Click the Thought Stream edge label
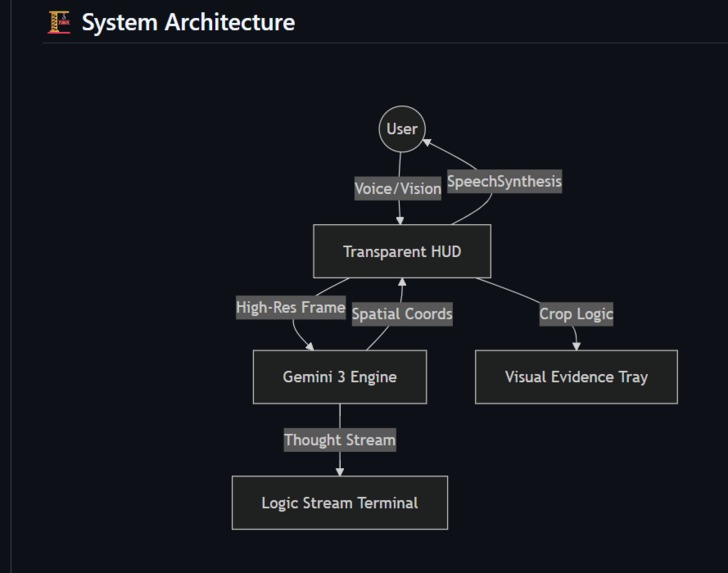Viewport: 728px width, 573px height. (340, 440)
